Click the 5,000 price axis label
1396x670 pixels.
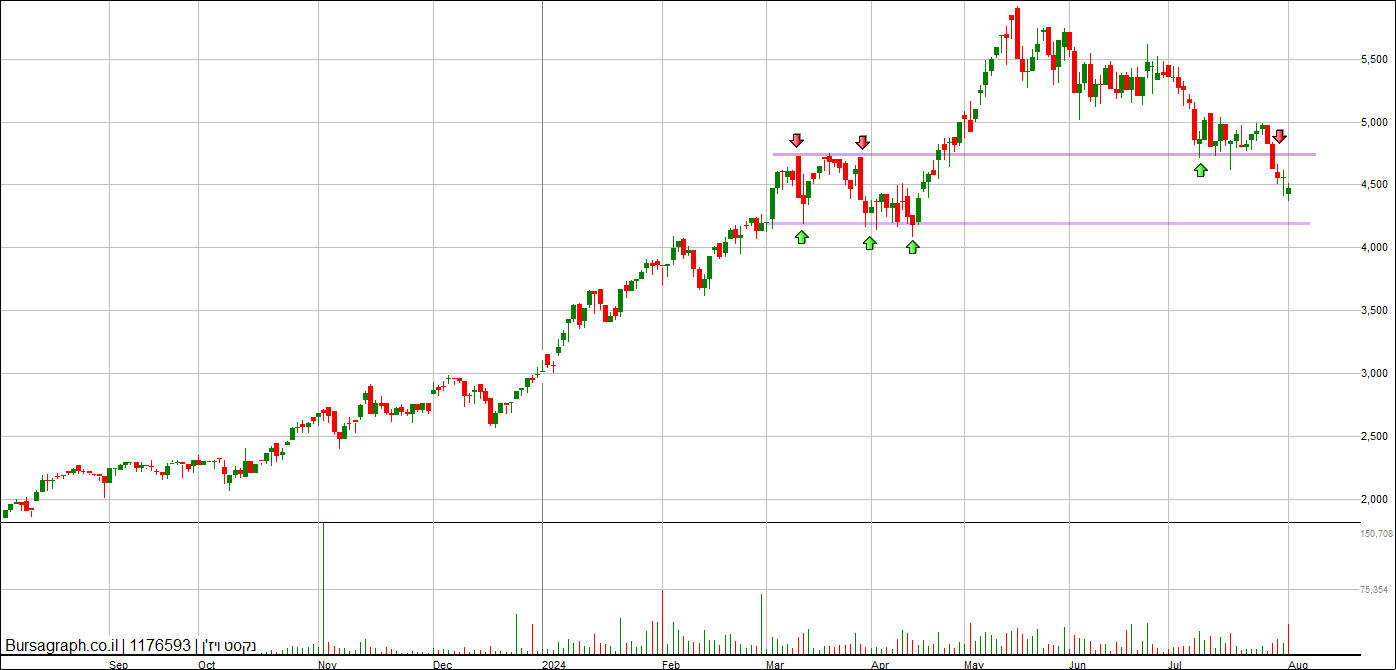click(1374, 123)
